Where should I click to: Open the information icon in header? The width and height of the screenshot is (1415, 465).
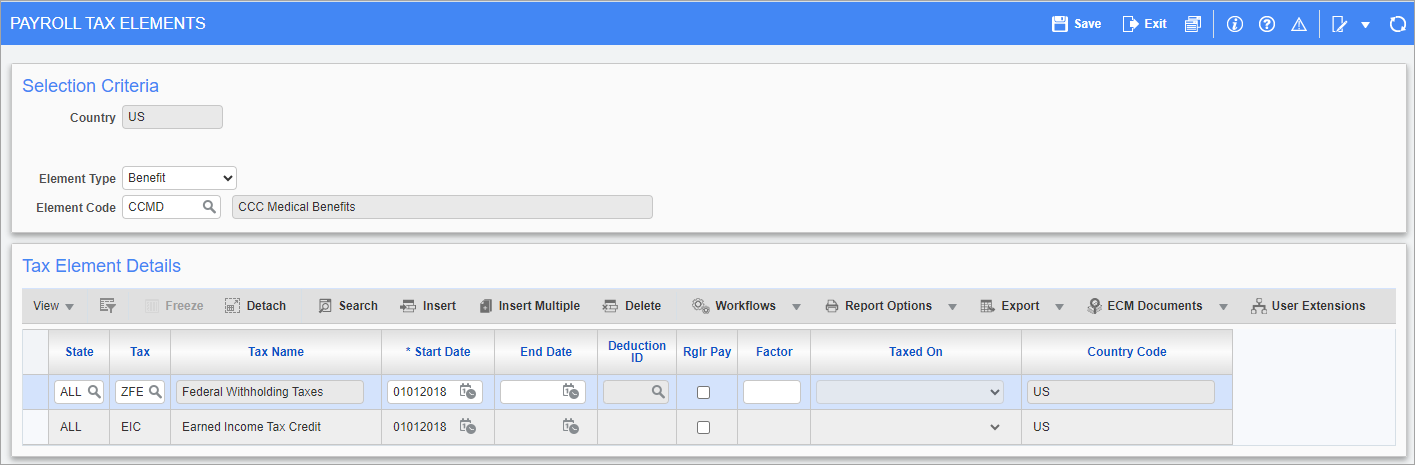1235,24
